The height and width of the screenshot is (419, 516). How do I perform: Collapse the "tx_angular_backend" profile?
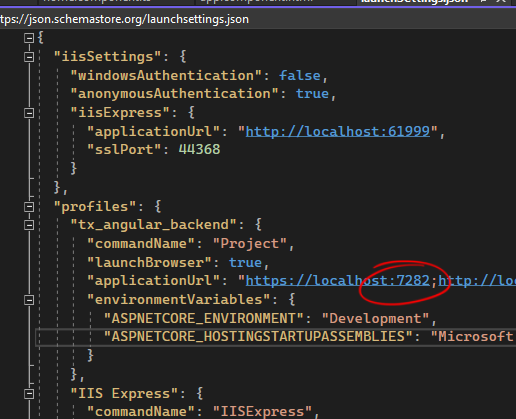pyautogui.click(x=29, y=225)
